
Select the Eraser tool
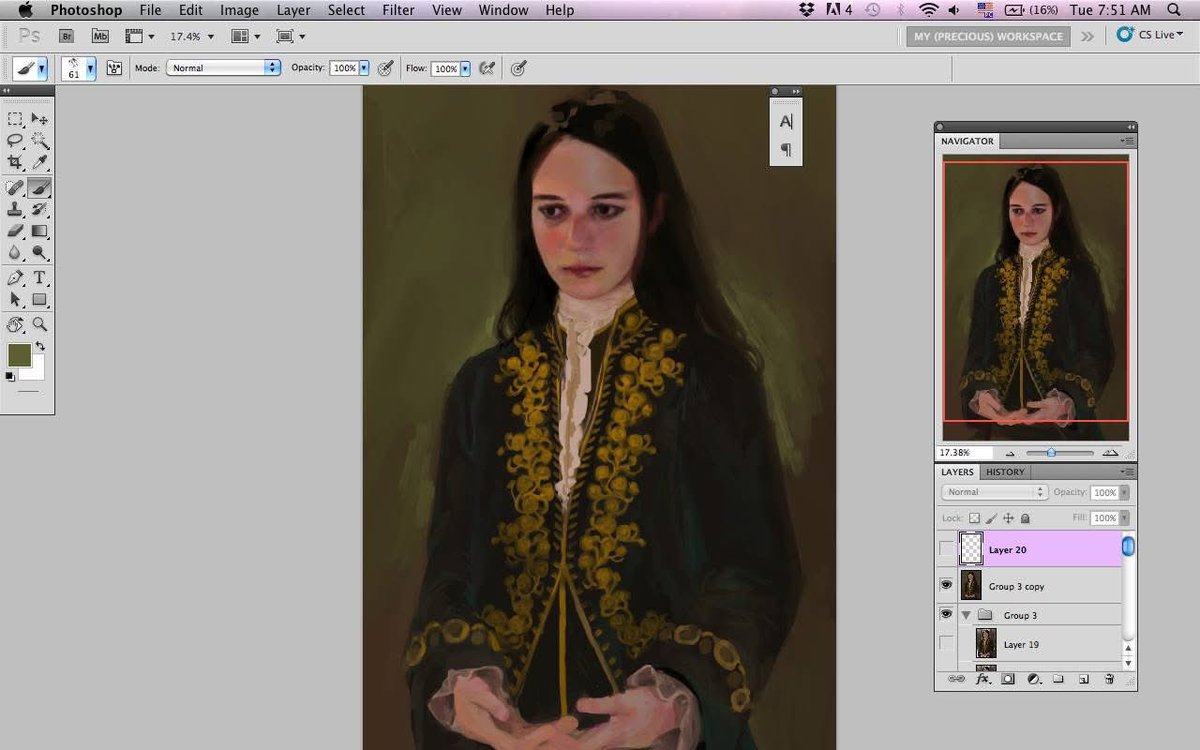[x=15, y=231]
